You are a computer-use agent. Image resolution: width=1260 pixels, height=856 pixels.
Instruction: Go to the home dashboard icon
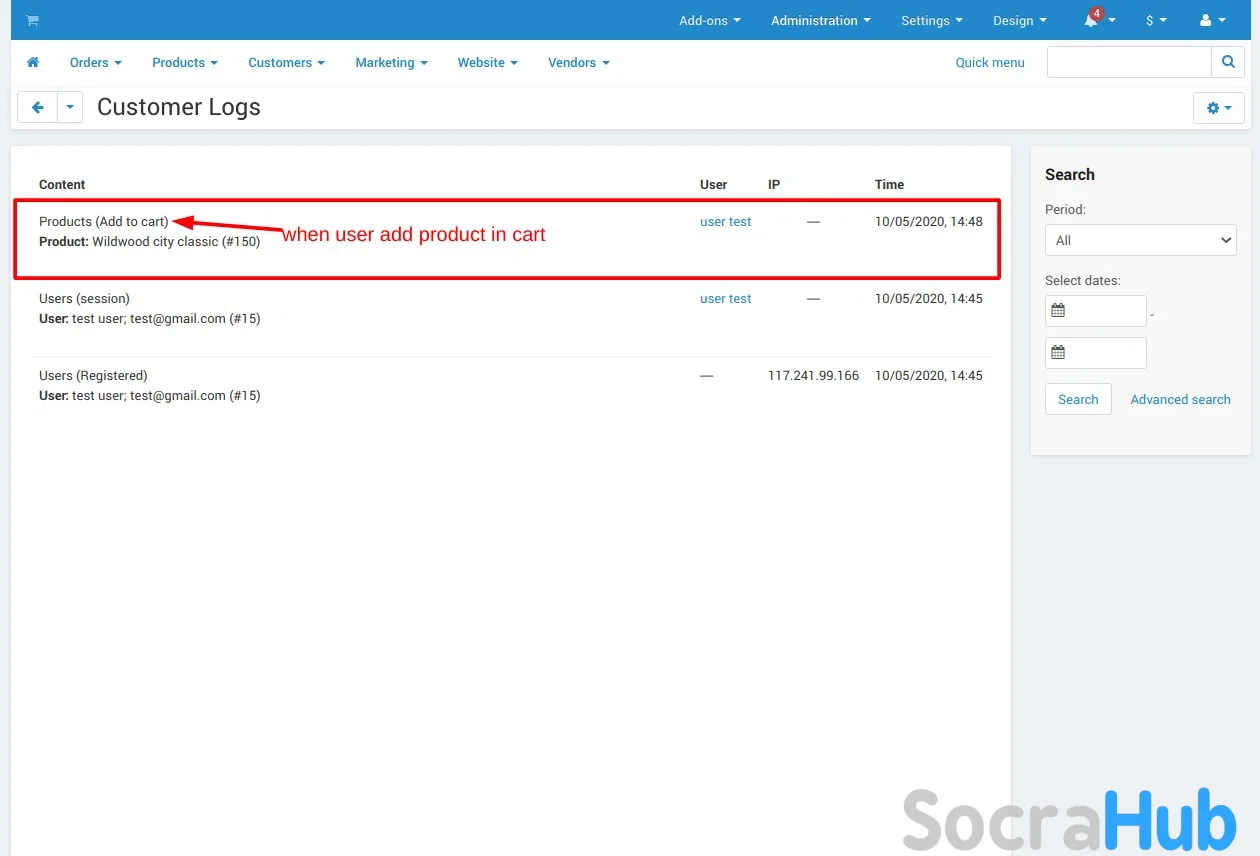[x=33, y=62]
